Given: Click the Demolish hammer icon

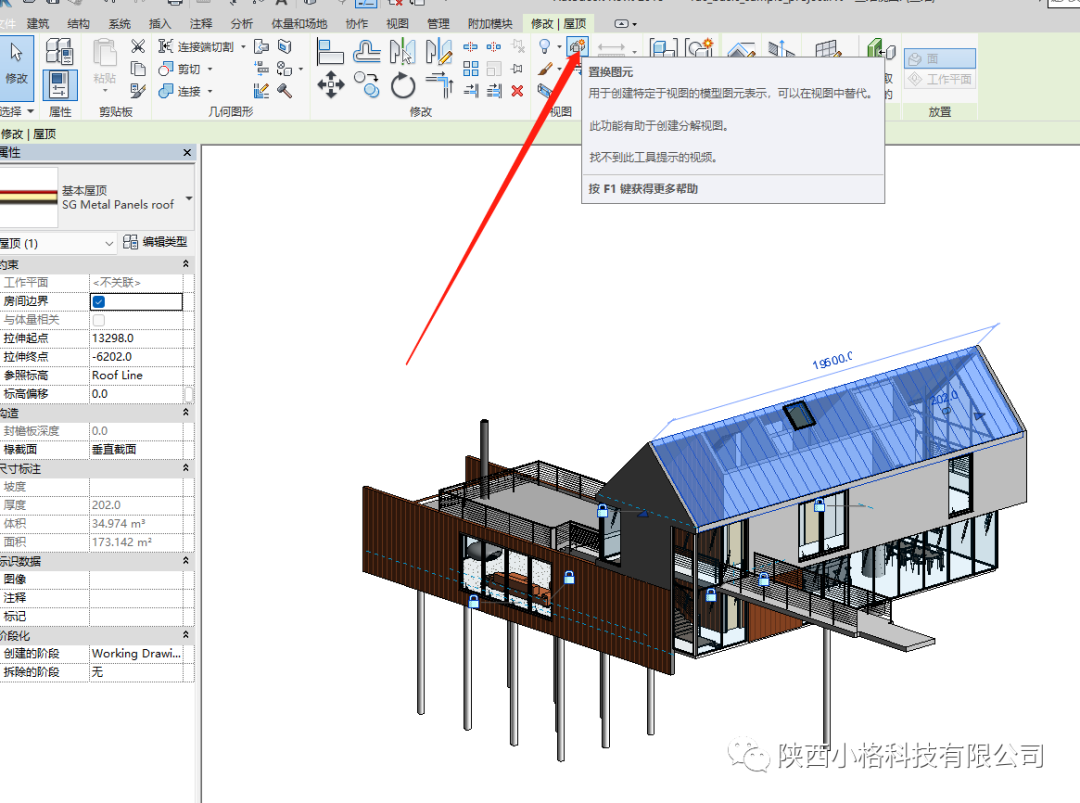Looking at the screenshot, I should tap(284, 90).
